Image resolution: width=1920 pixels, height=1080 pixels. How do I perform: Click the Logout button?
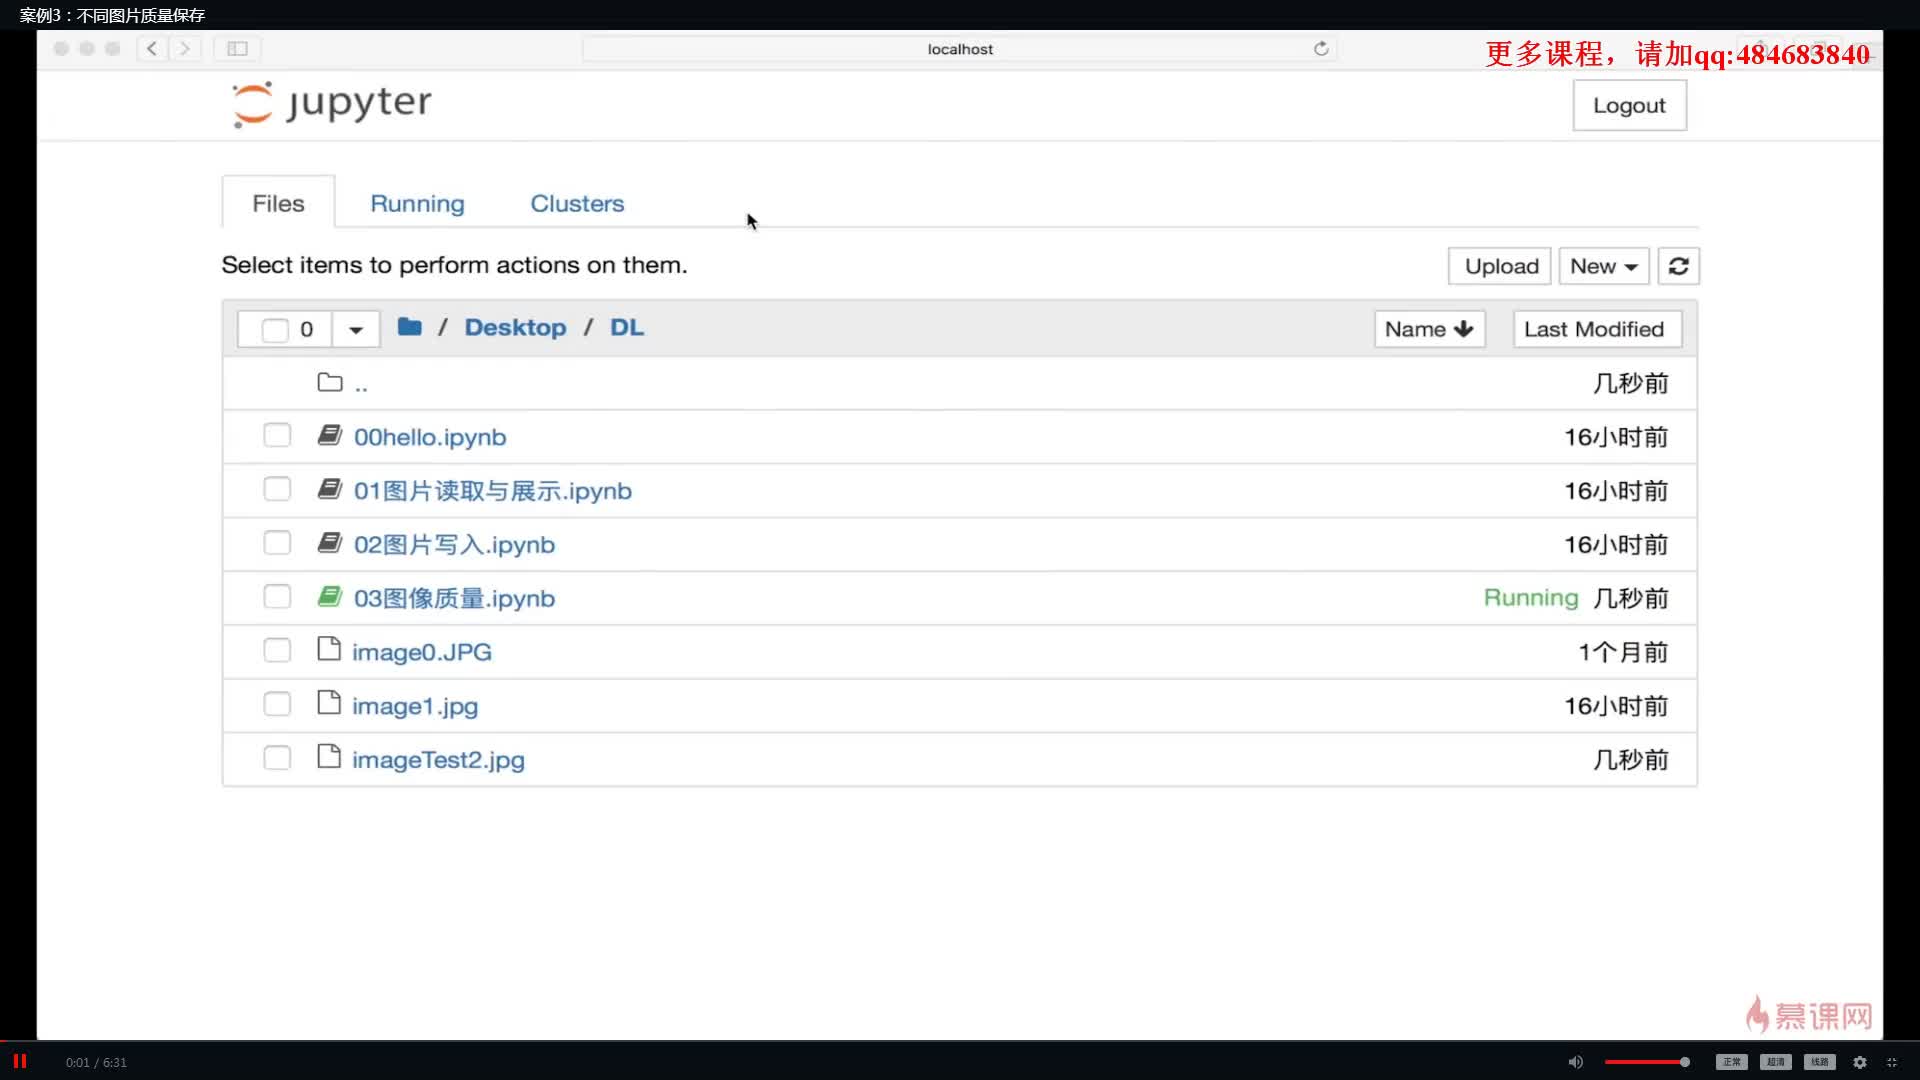point(1629,105)
